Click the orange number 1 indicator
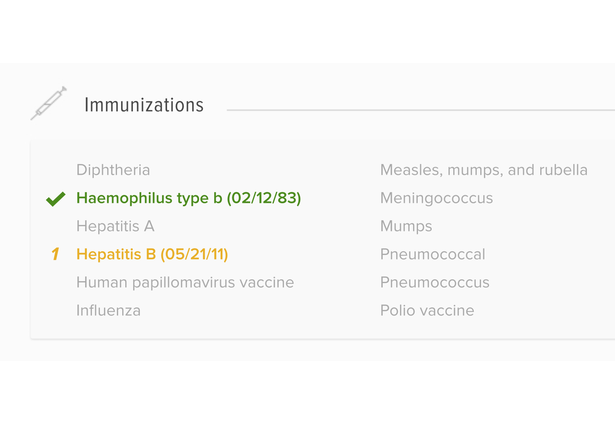This screenshot has height=424, width=615. [56, 254]
